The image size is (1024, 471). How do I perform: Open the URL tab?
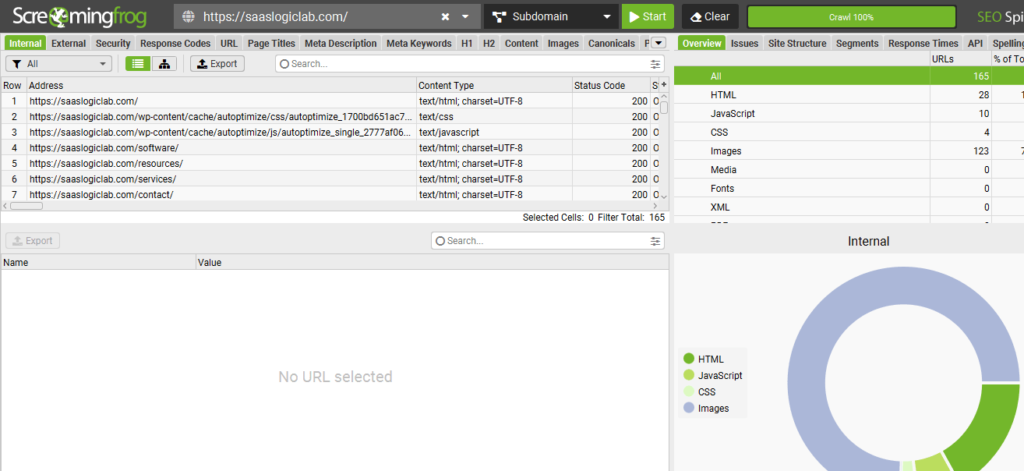(x=229, y=43)
